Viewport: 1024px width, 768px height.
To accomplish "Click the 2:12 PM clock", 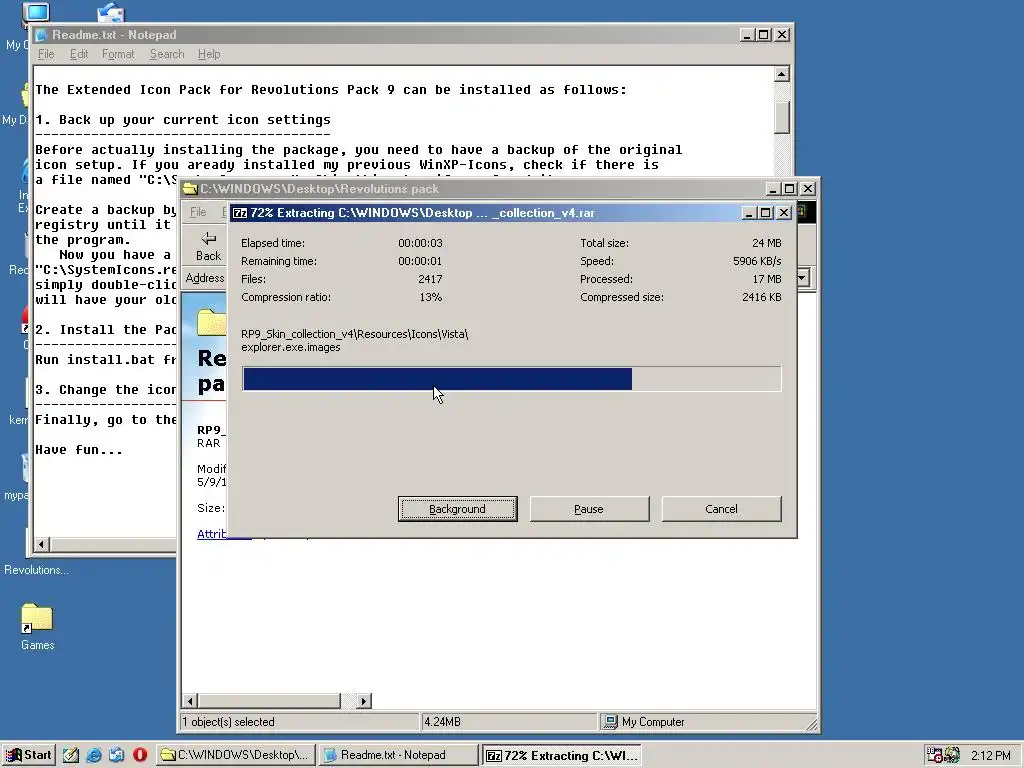I will [991, 756].
